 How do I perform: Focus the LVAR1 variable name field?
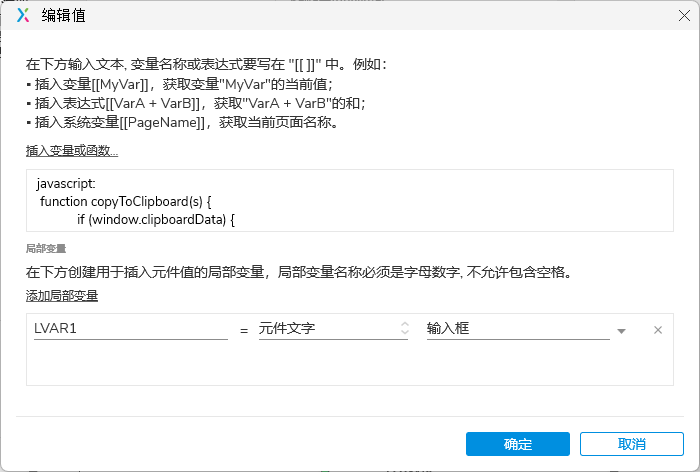[130, 328]
